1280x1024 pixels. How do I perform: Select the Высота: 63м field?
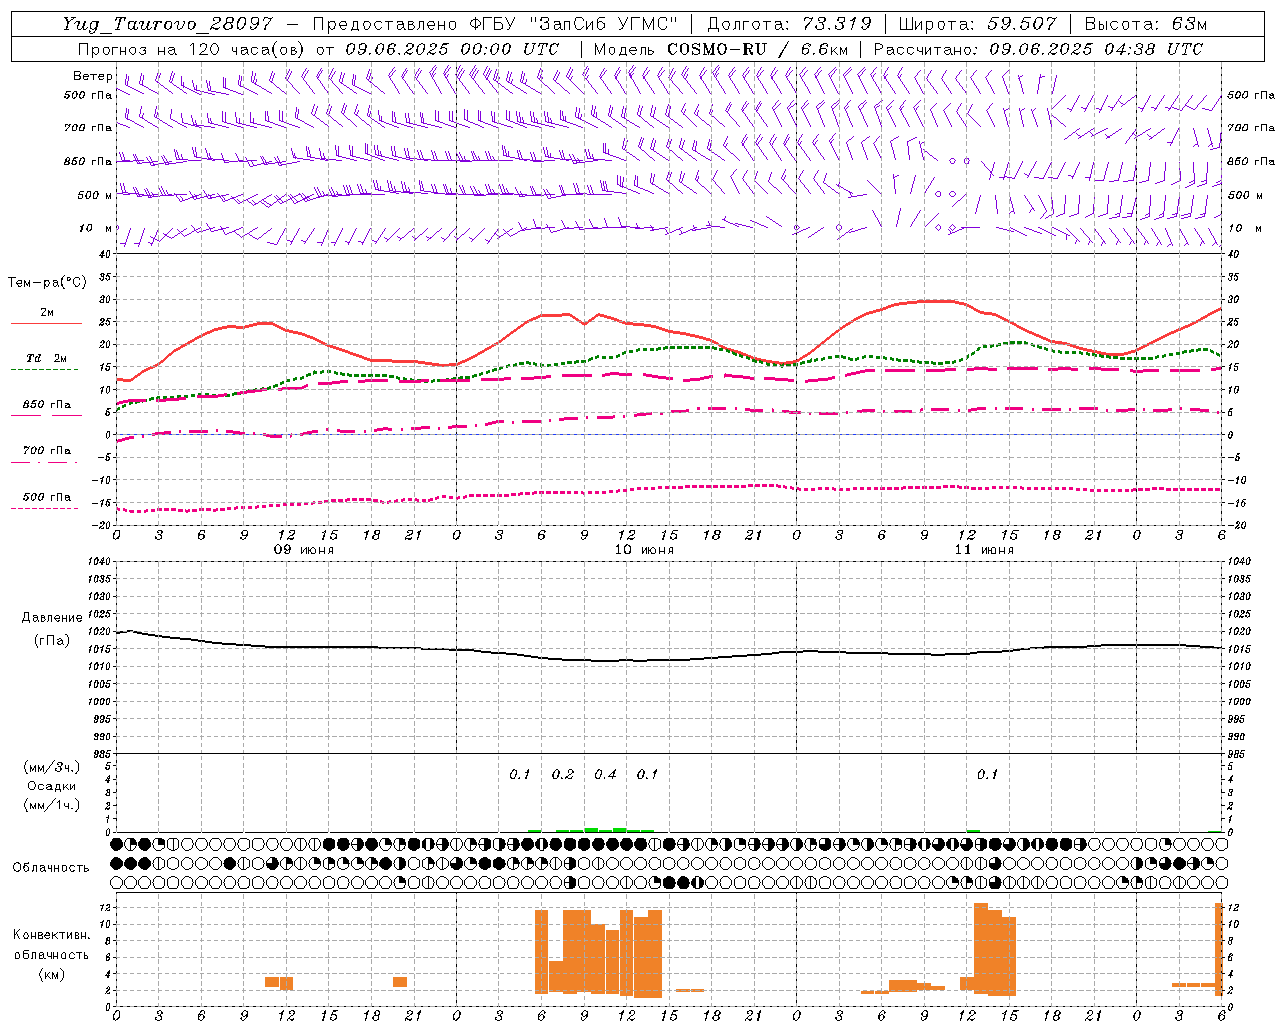tap(1146, 24)
